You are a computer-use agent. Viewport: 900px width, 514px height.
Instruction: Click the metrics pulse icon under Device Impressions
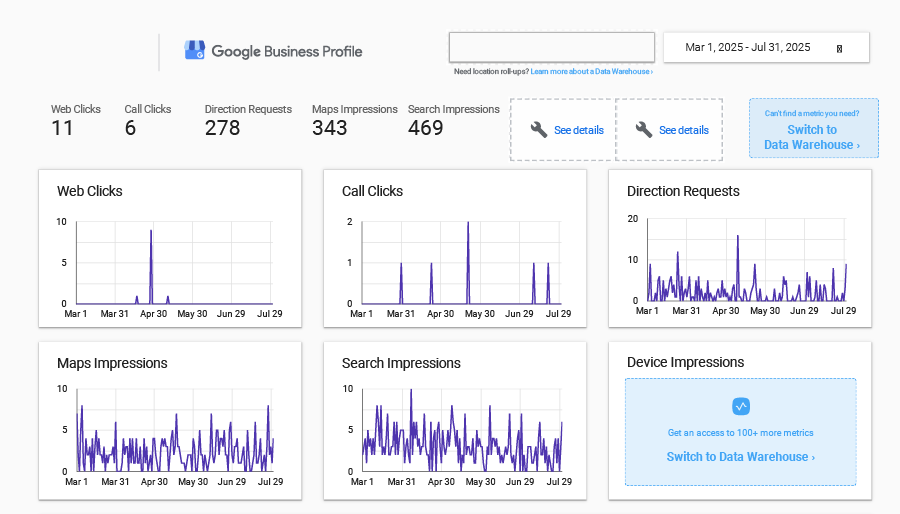[x=740, y=406]
